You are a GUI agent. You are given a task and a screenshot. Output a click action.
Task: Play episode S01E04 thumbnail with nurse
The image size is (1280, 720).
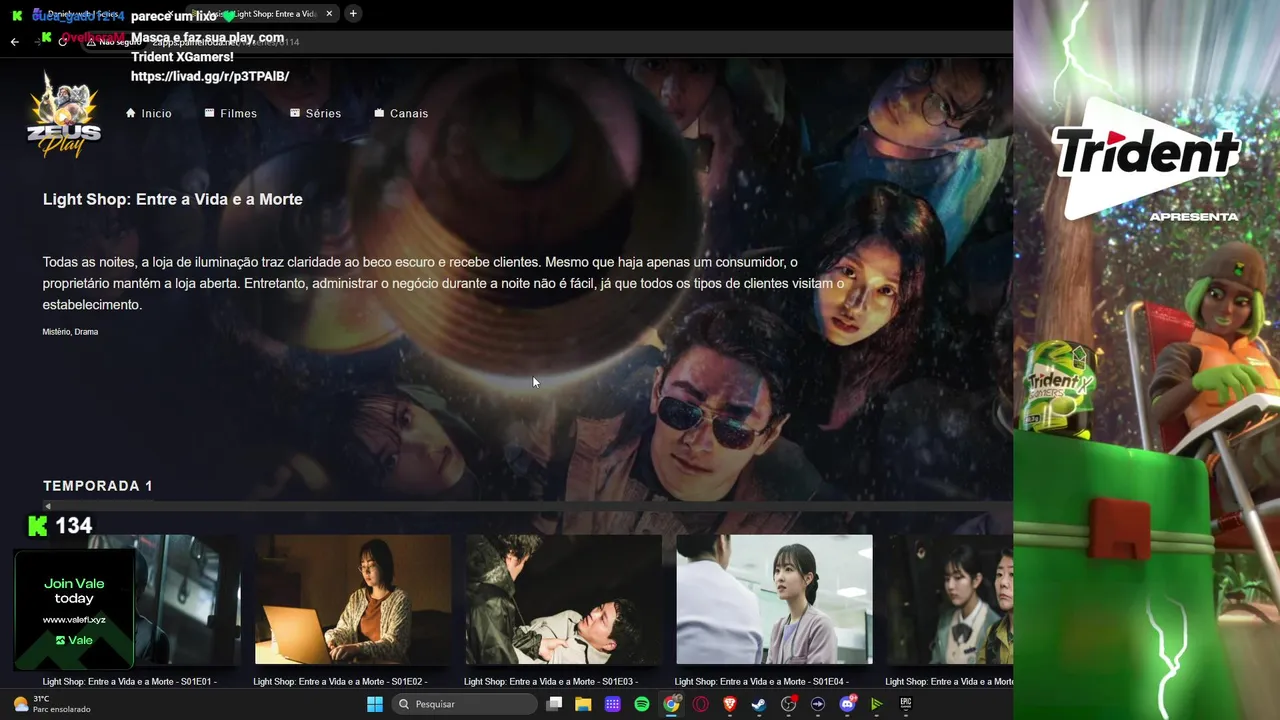pyautogui.click(x=774, y=599)
